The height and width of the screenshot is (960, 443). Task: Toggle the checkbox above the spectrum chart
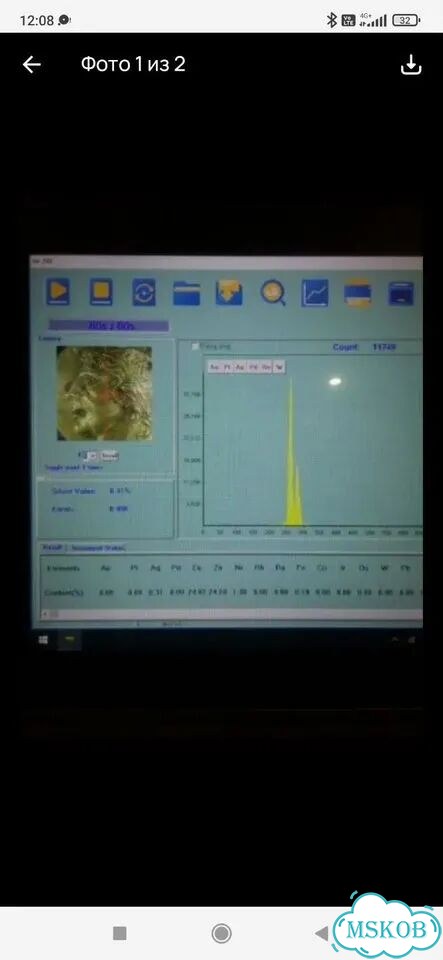pos(196,347)
